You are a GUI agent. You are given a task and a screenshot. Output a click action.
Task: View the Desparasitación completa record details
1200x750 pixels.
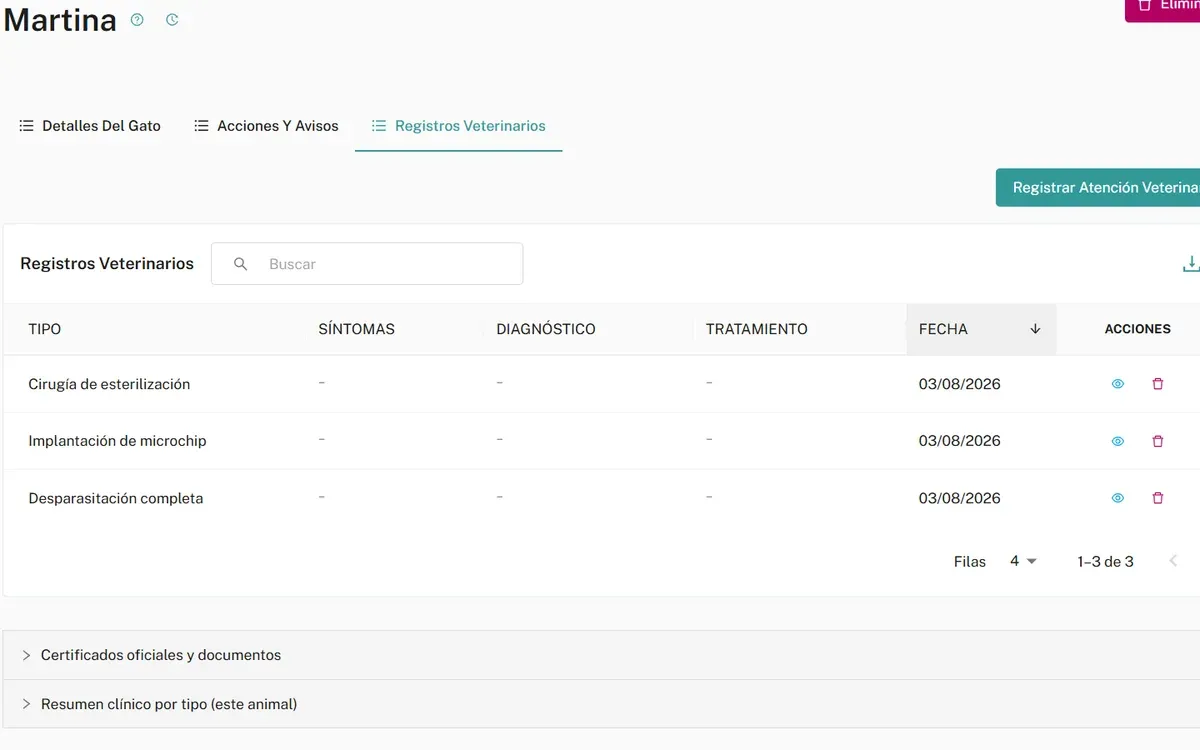tap(1118, 498)
